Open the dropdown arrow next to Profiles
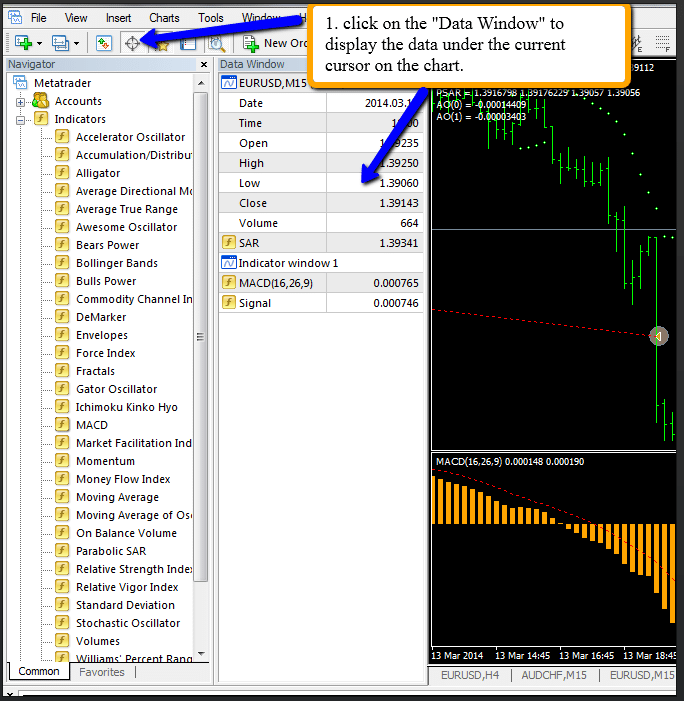This screenshot has height=701, width=684. [x=76, y=43]
